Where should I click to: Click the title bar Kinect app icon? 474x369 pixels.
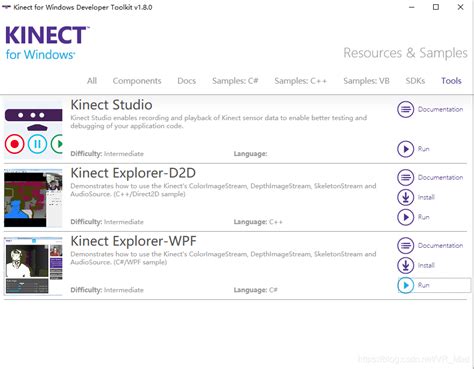(x=6, y=7)
